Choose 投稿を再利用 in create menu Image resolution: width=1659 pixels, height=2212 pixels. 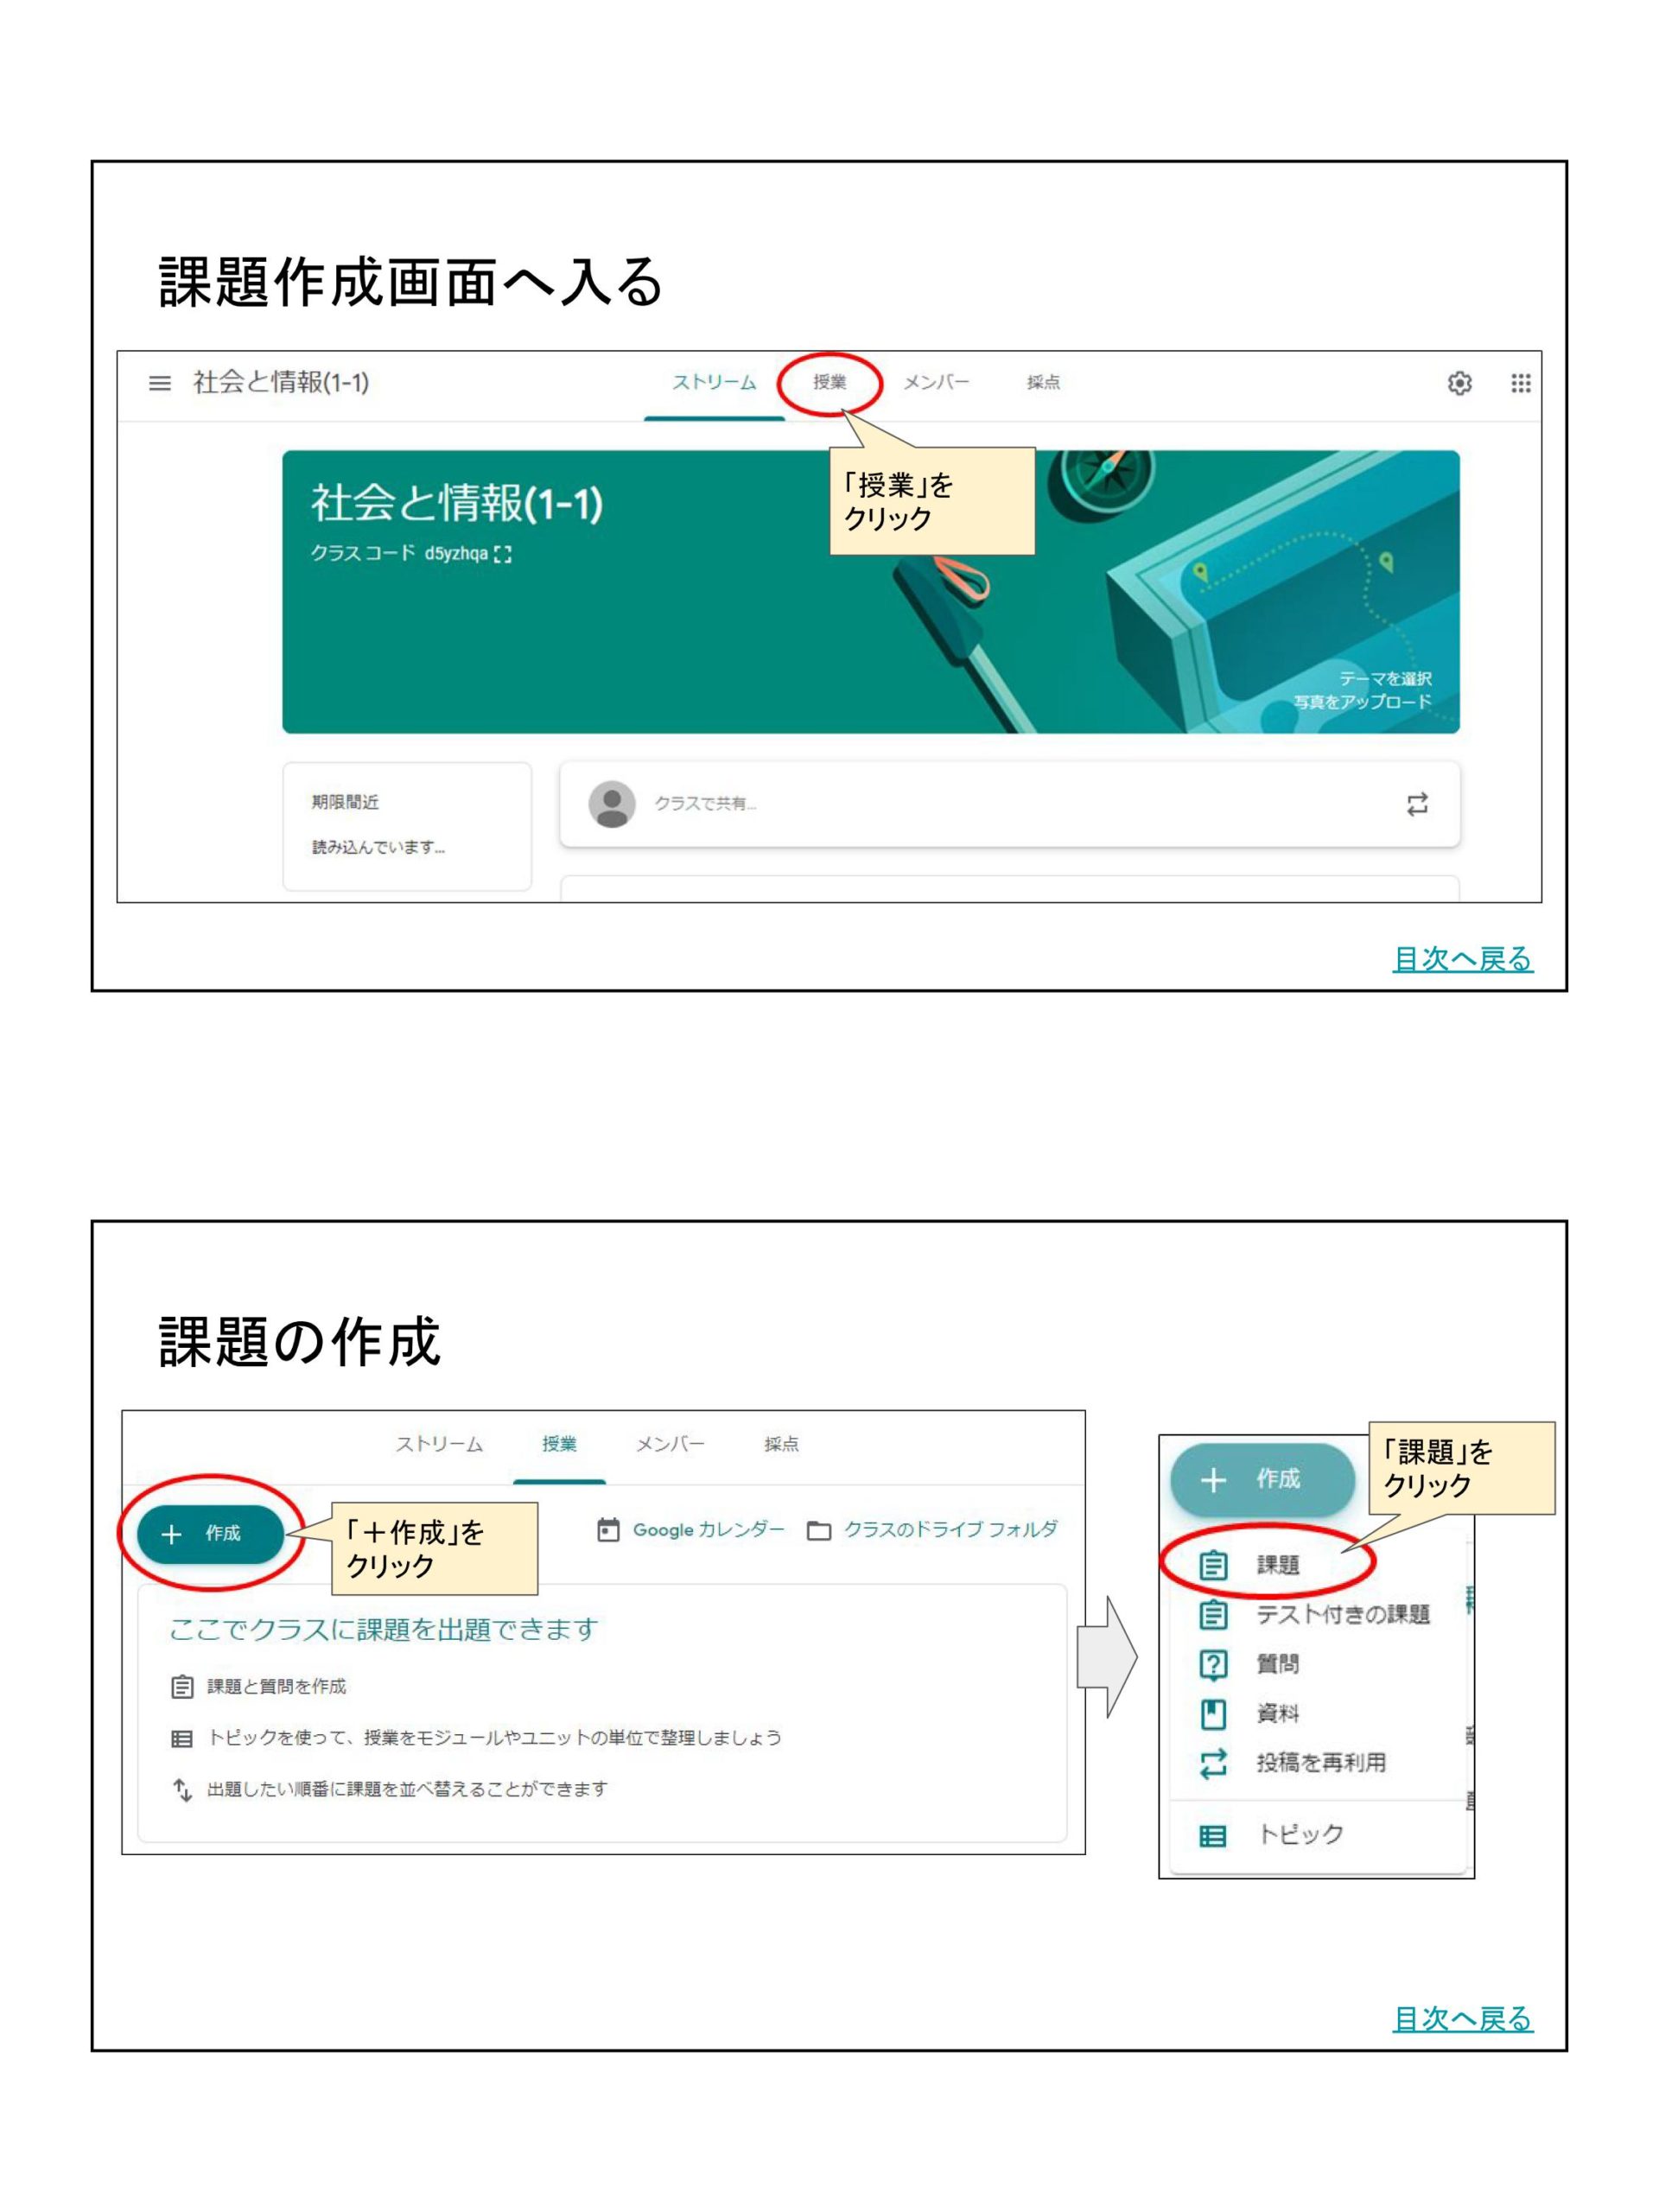point(1320,1762)
